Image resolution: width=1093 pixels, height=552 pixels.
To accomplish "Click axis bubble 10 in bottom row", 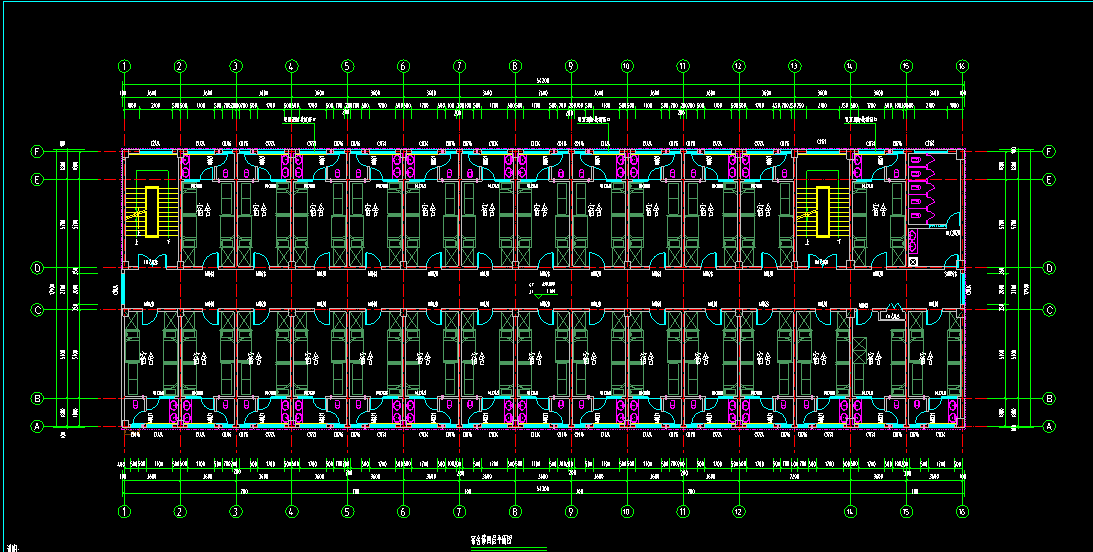I will coord(626,512).
